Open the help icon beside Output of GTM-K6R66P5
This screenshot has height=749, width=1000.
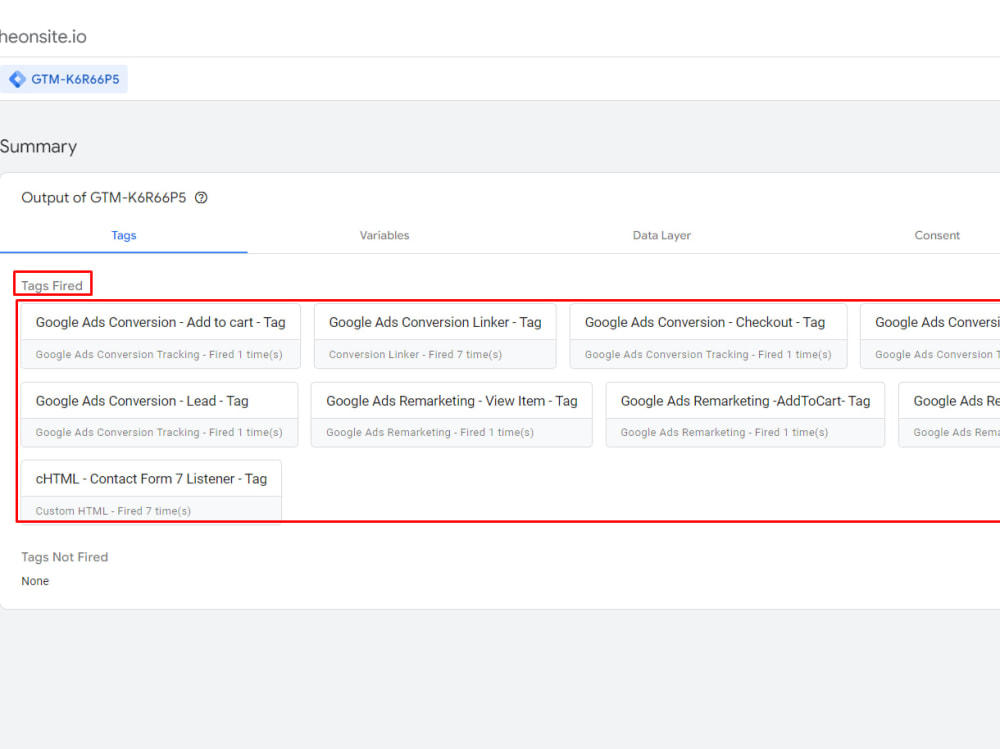(201, 198)
